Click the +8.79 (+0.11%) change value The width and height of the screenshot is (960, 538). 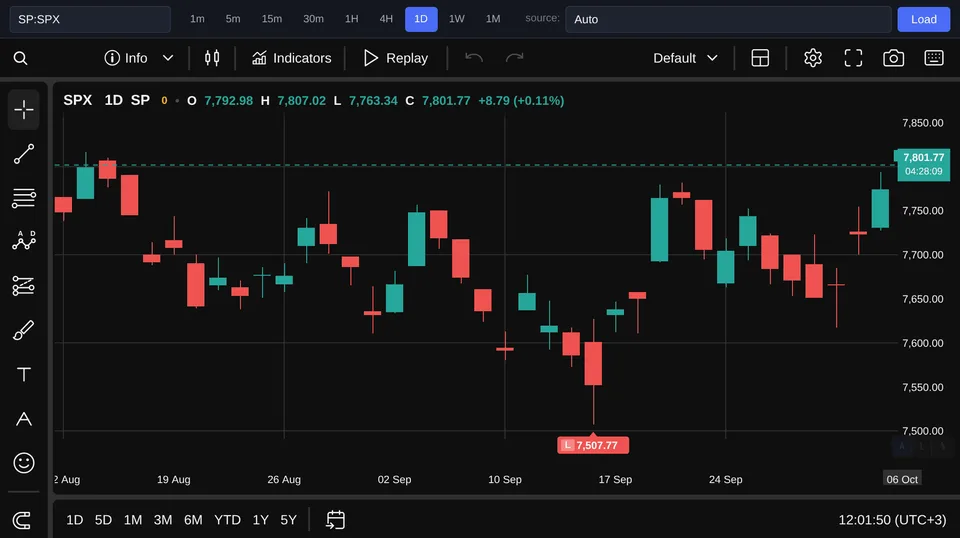click(x=521, y=100)
